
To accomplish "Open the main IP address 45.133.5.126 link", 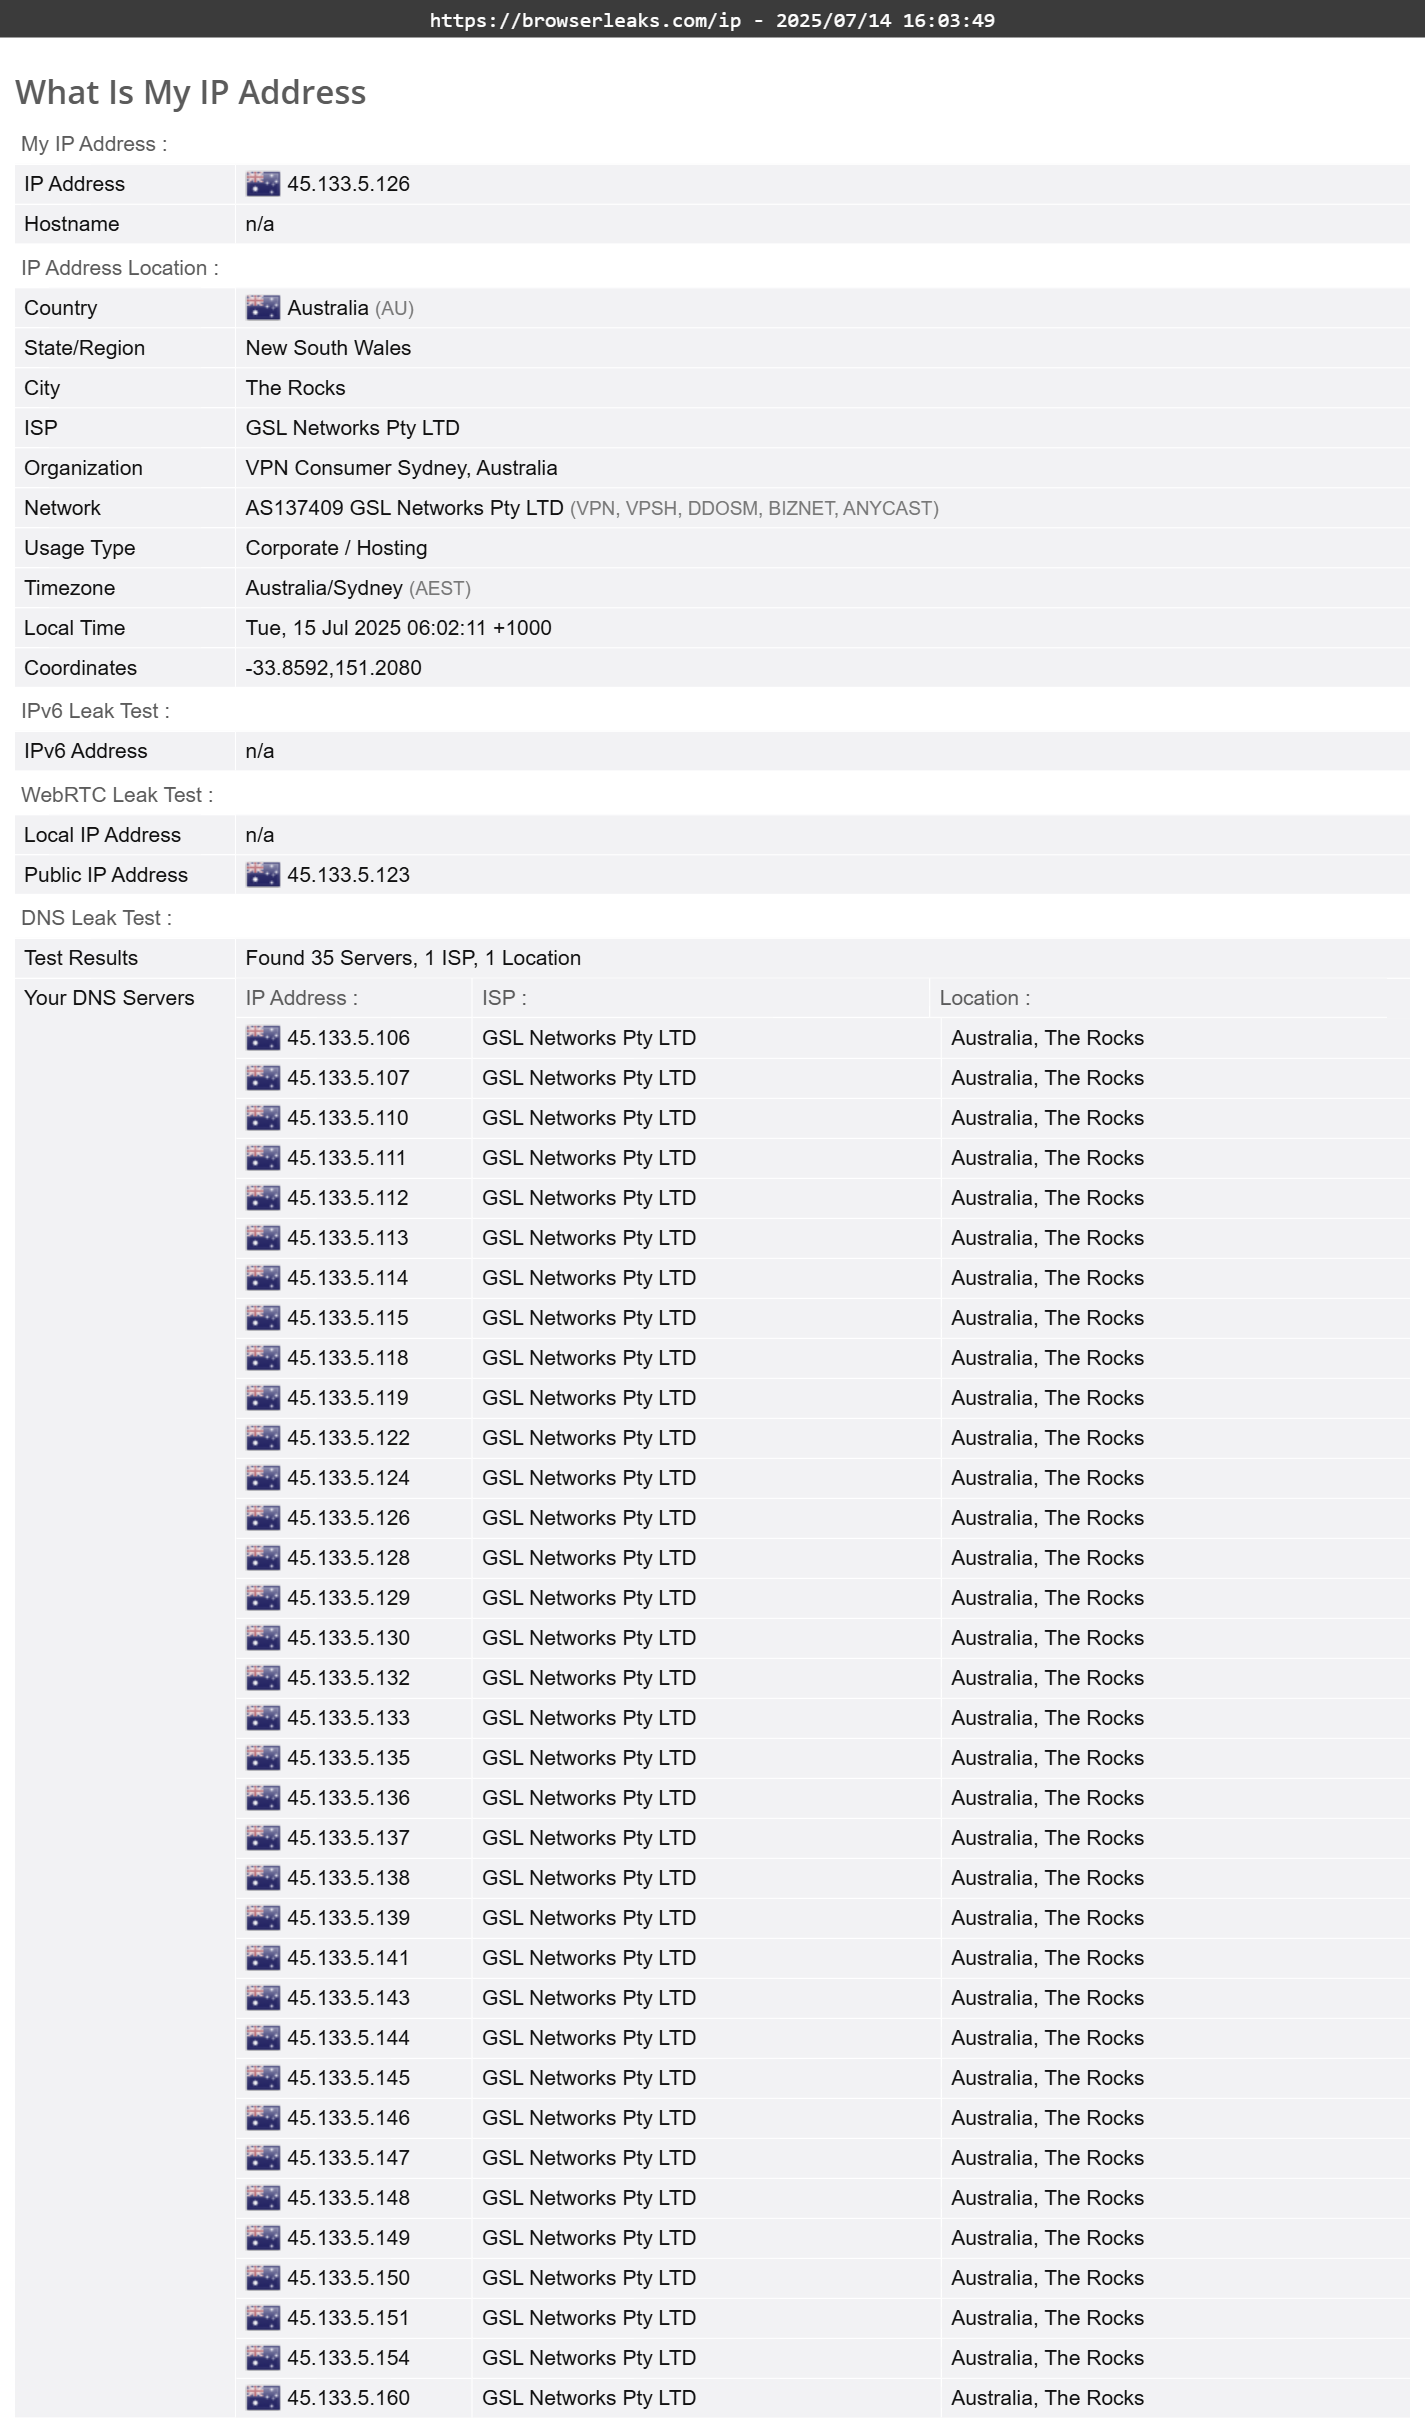I will pyautogui.click(x=348, y=184).
